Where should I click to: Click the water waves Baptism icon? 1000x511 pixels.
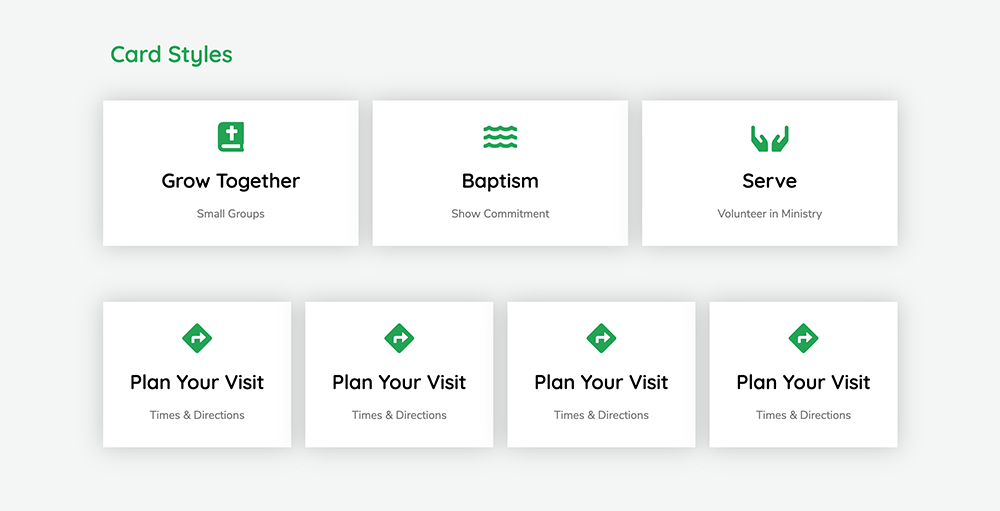[500, 137]
